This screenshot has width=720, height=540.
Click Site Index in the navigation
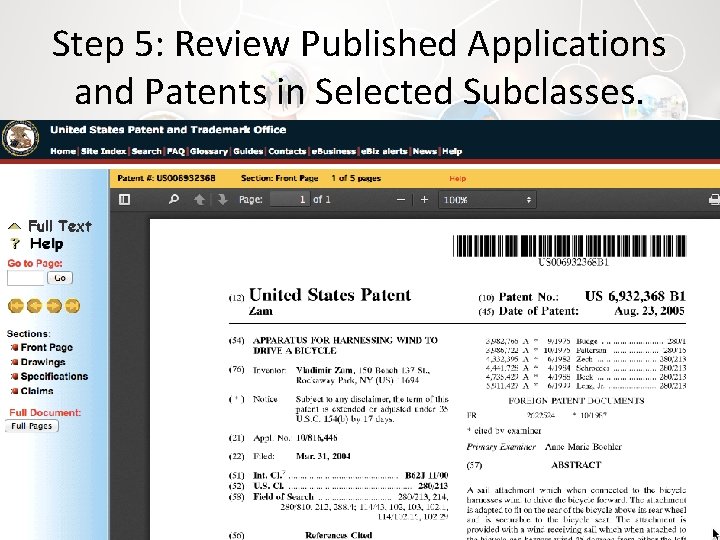(103, 151)
